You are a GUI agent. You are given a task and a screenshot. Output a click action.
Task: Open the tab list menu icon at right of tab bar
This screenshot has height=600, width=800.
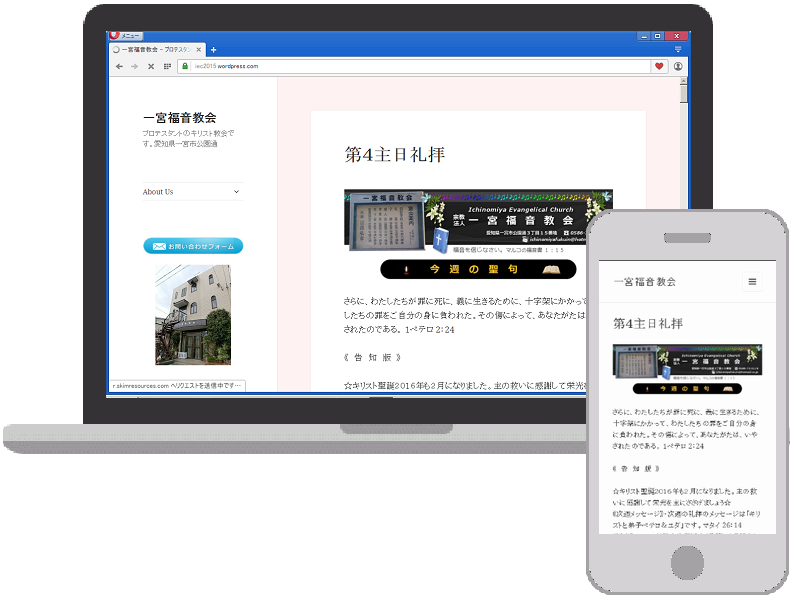tap(678, 49)
